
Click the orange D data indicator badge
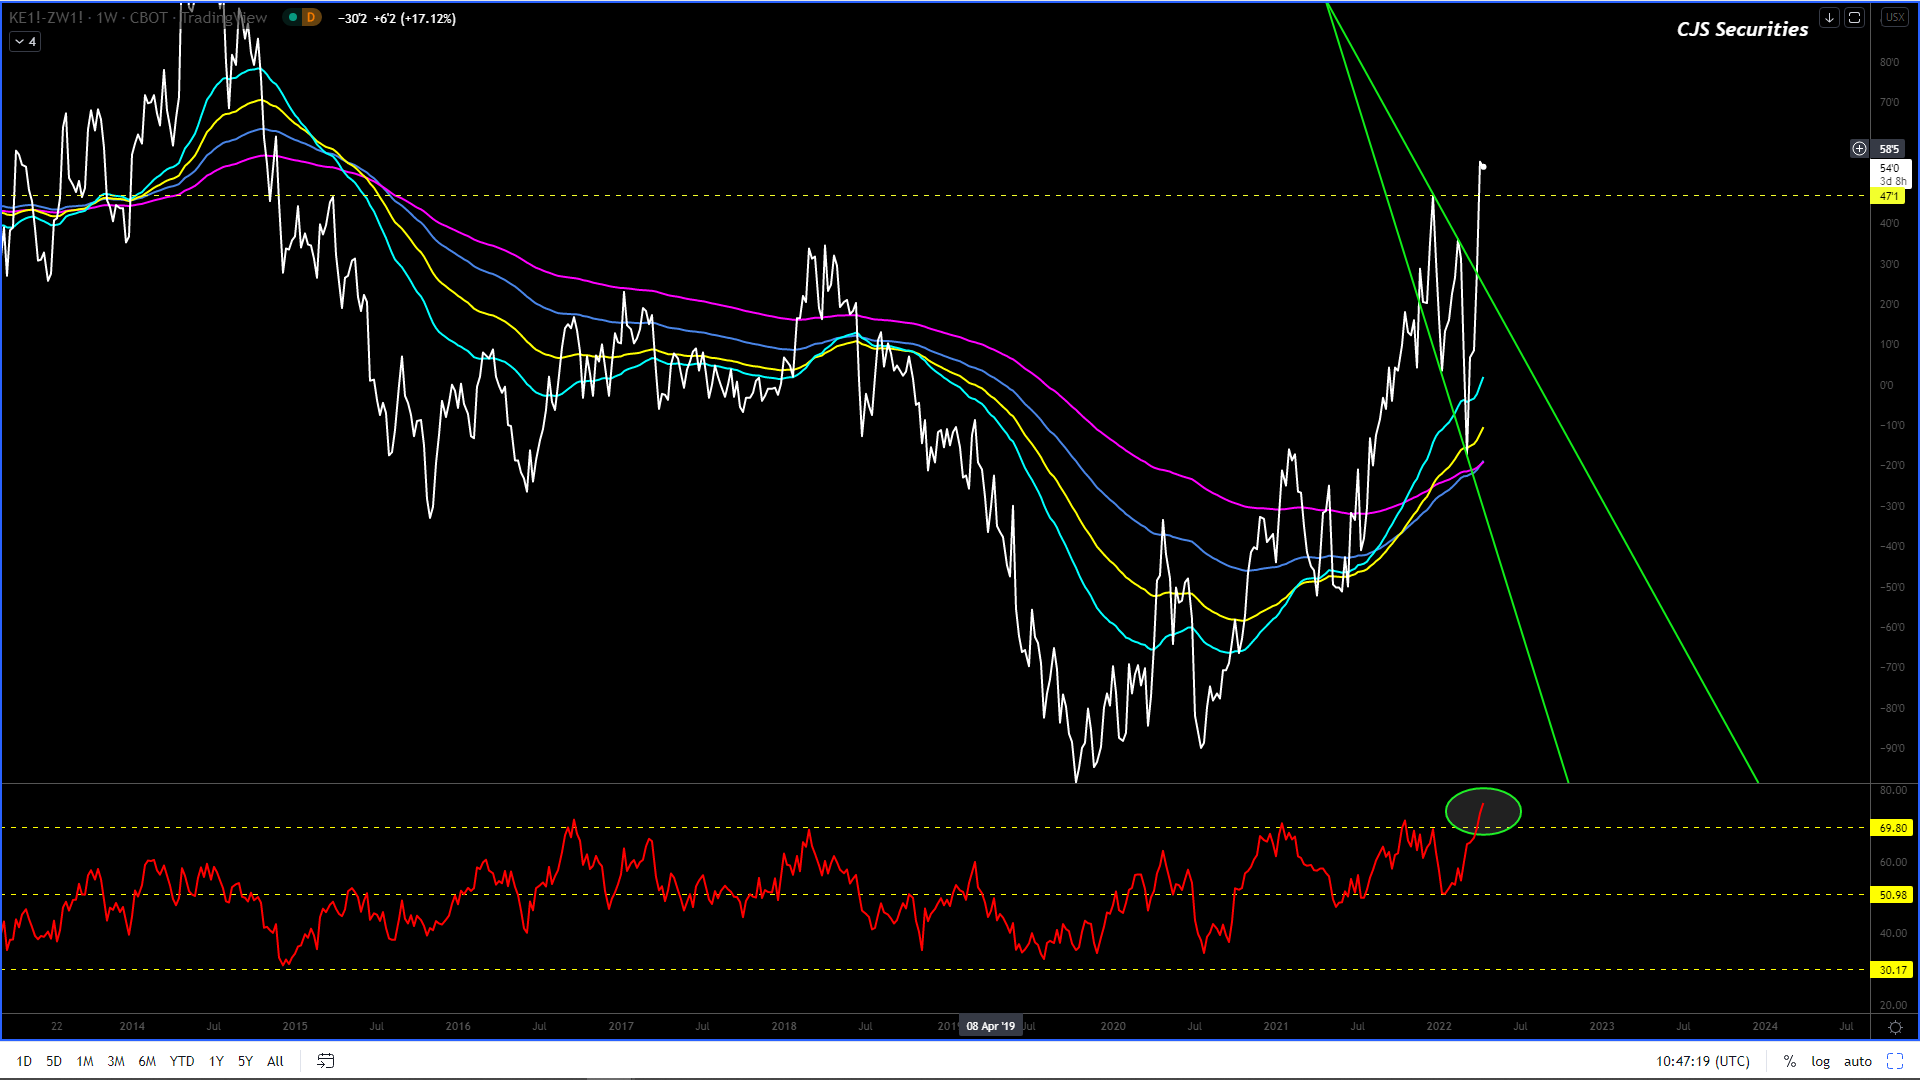[x=311, y=18]
